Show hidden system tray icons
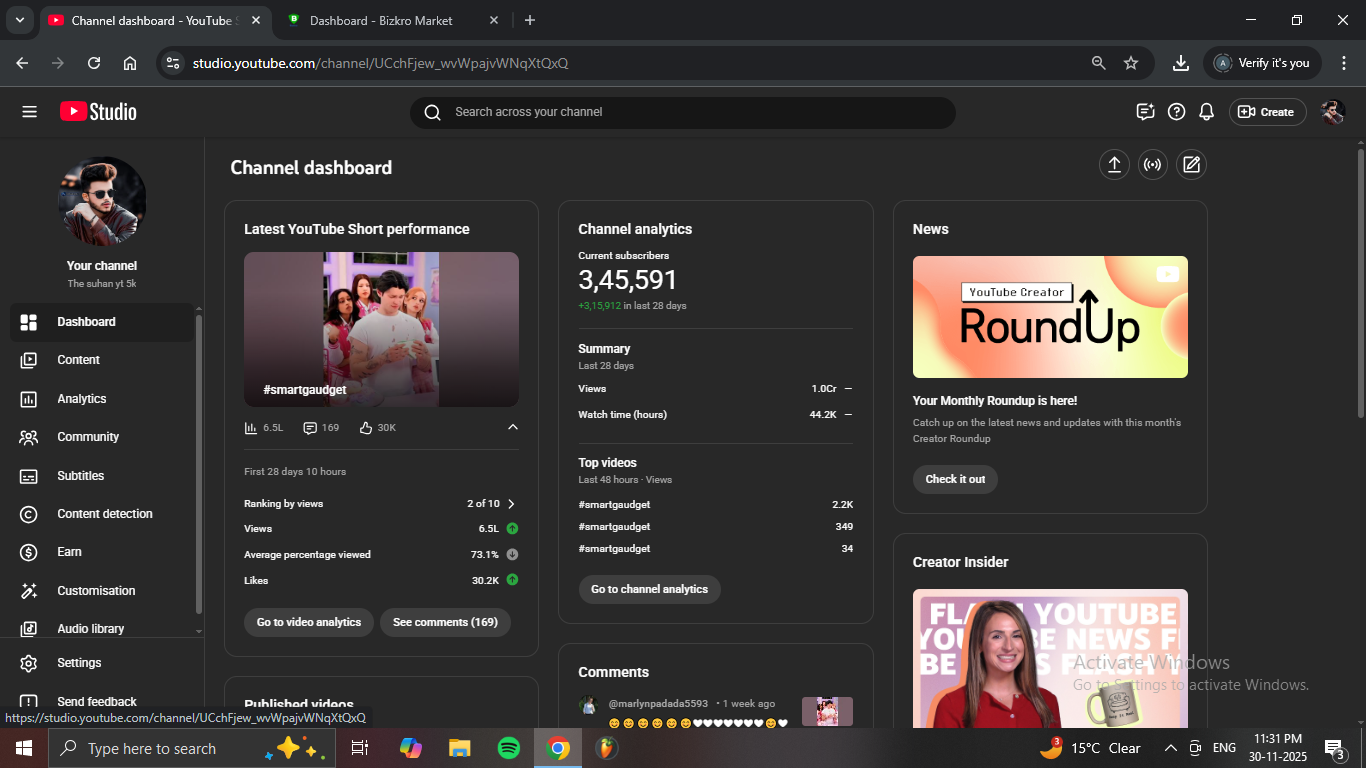The width and height of the screenshot is (1366, 768). pyautogui.click(x=1170, y=748)
